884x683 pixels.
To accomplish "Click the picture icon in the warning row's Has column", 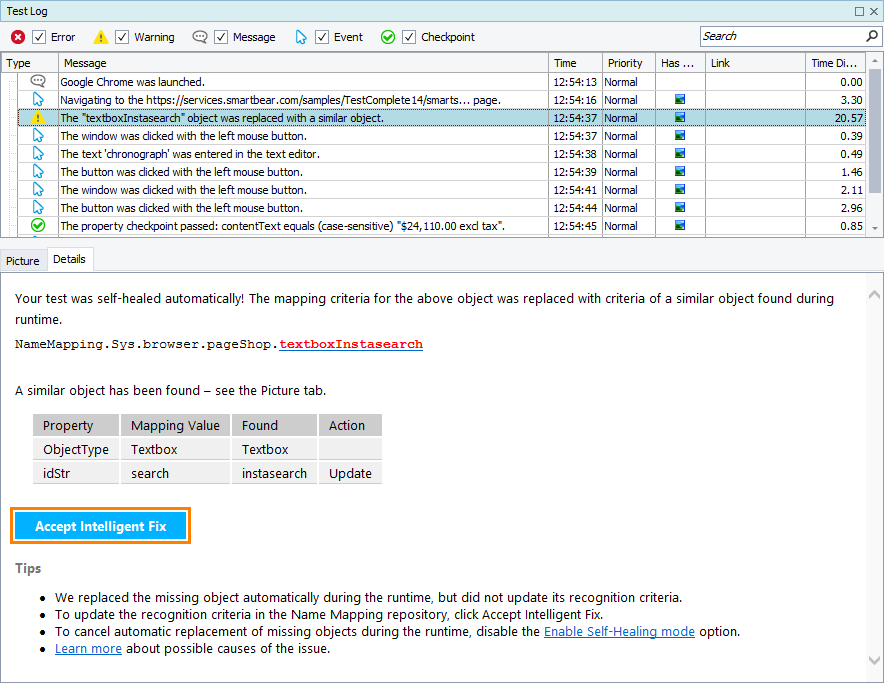I will point(679,117).
